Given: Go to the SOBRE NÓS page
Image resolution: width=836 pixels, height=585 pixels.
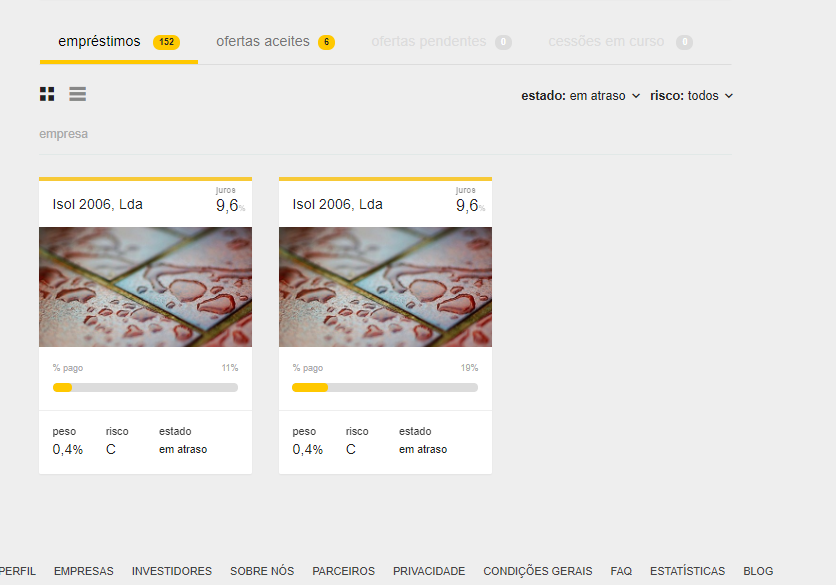Looking at the screenshot, I should click(262, 571).
